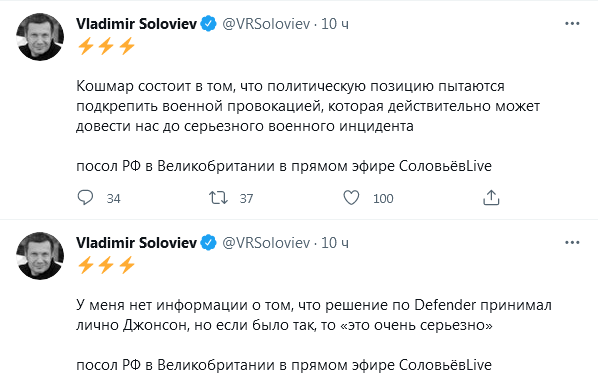Open the first tweet's 10 ч timestamp

335,24
